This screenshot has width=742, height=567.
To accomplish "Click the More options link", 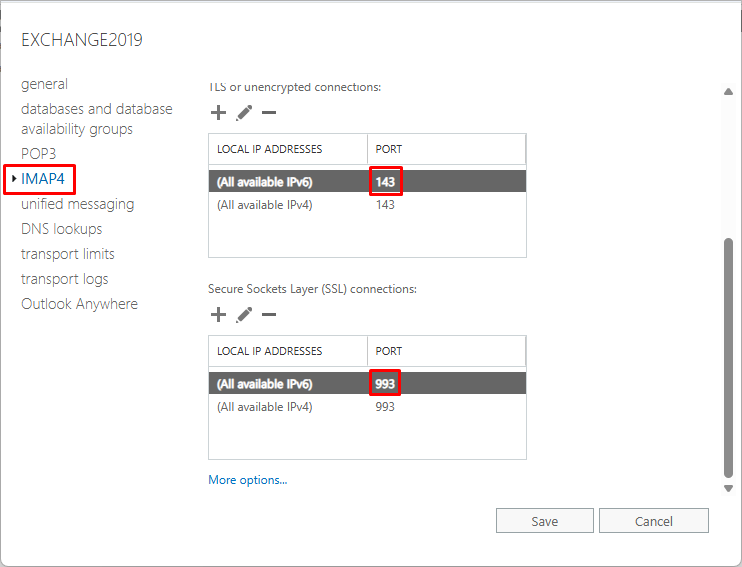I will tap(247, 480).
